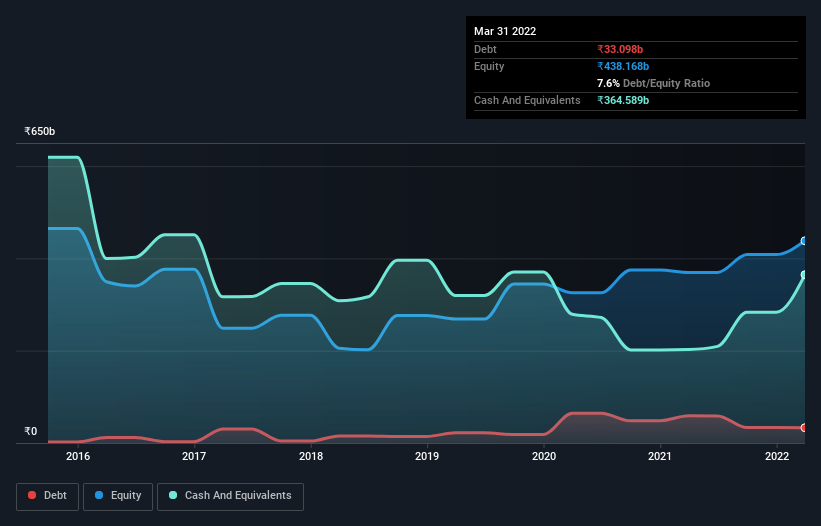Viewport: 821px width, 526px height.
Task: Click the ₹0 y-axis label
Action: [x=31, y=431]
